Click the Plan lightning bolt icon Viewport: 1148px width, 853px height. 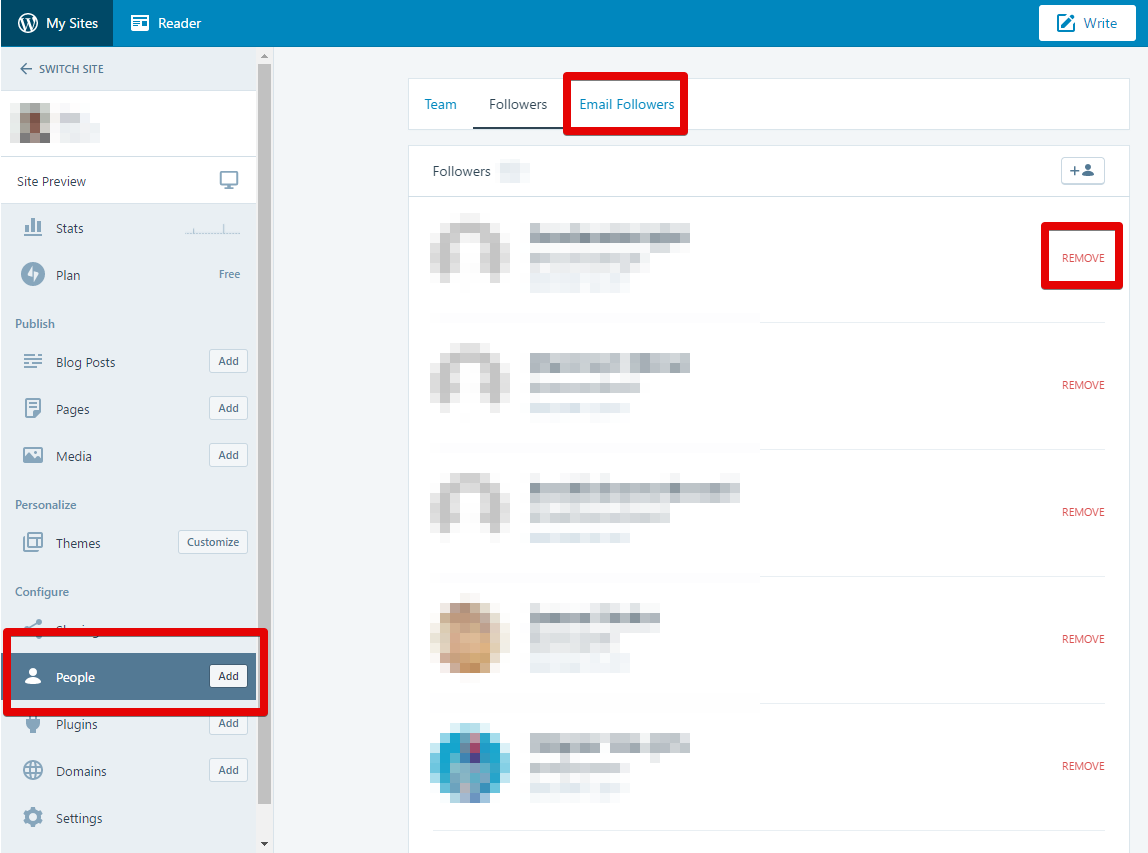coord(33,274)
